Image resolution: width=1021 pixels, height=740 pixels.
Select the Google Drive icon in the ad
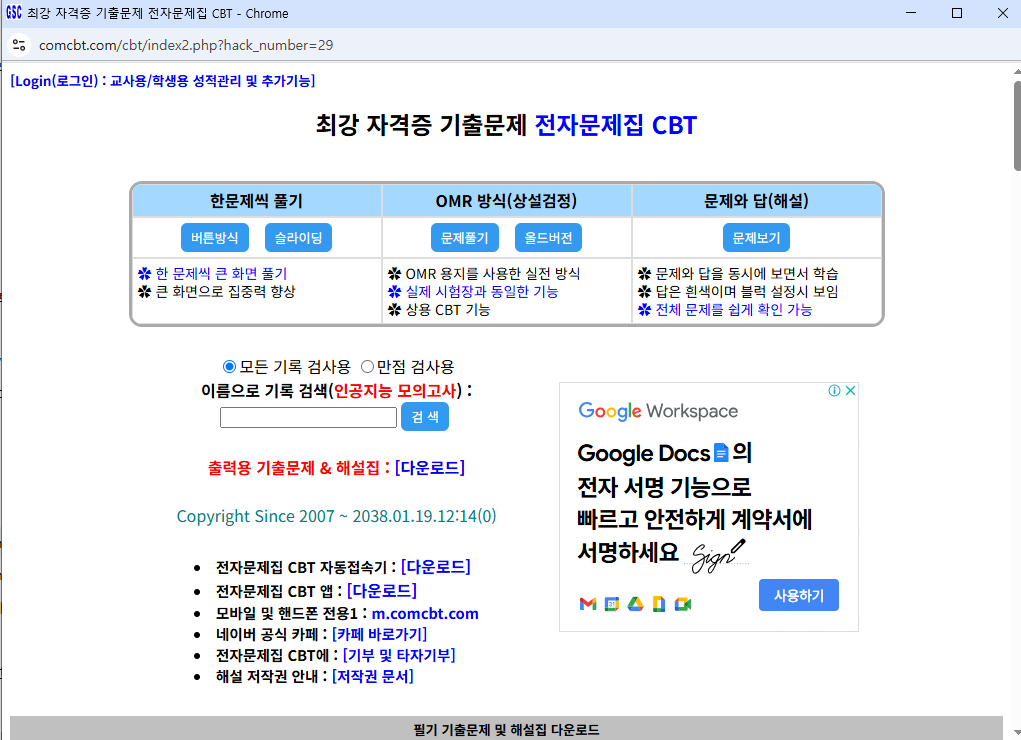tap(636, 605)
